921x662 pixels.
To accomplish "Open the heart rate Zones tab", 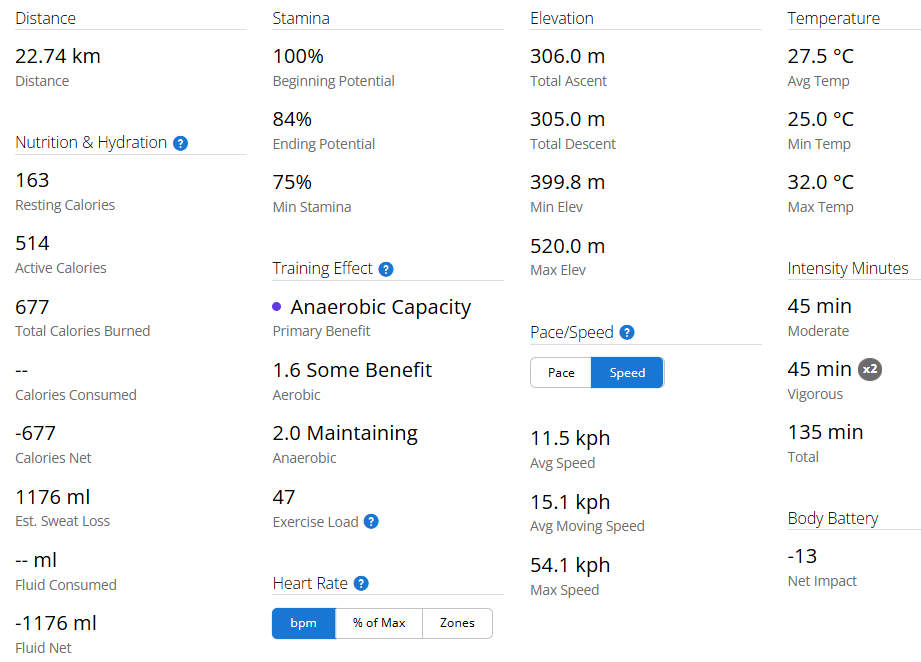I will tap(457, 623).
